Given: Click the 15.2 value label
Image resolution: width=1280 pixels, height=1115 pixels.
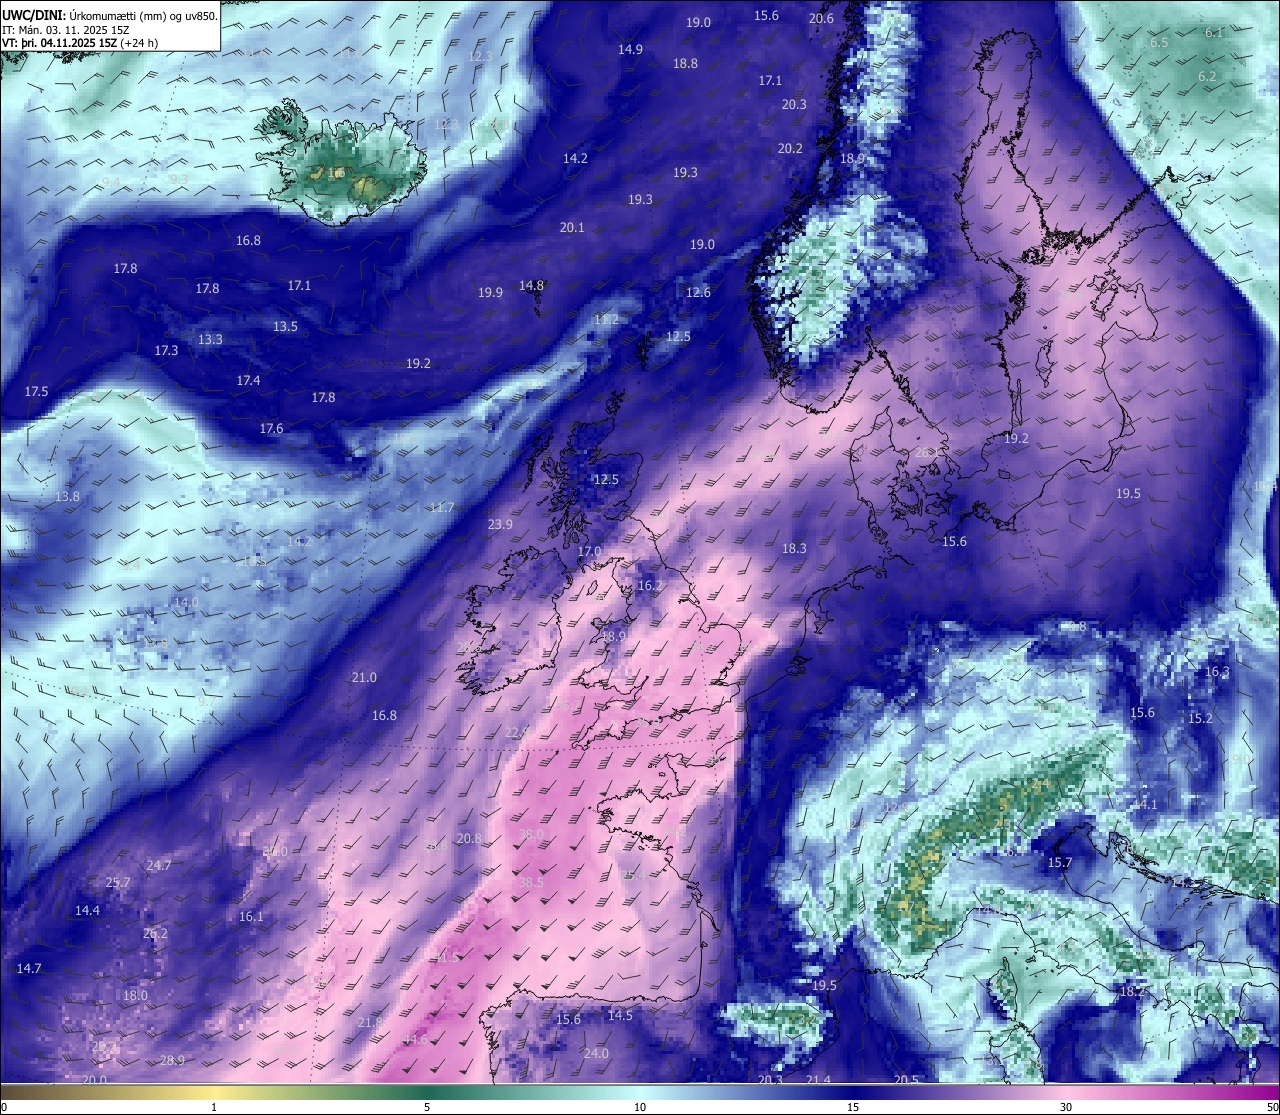Looking at the screenshot, I should click(1200, 719).
